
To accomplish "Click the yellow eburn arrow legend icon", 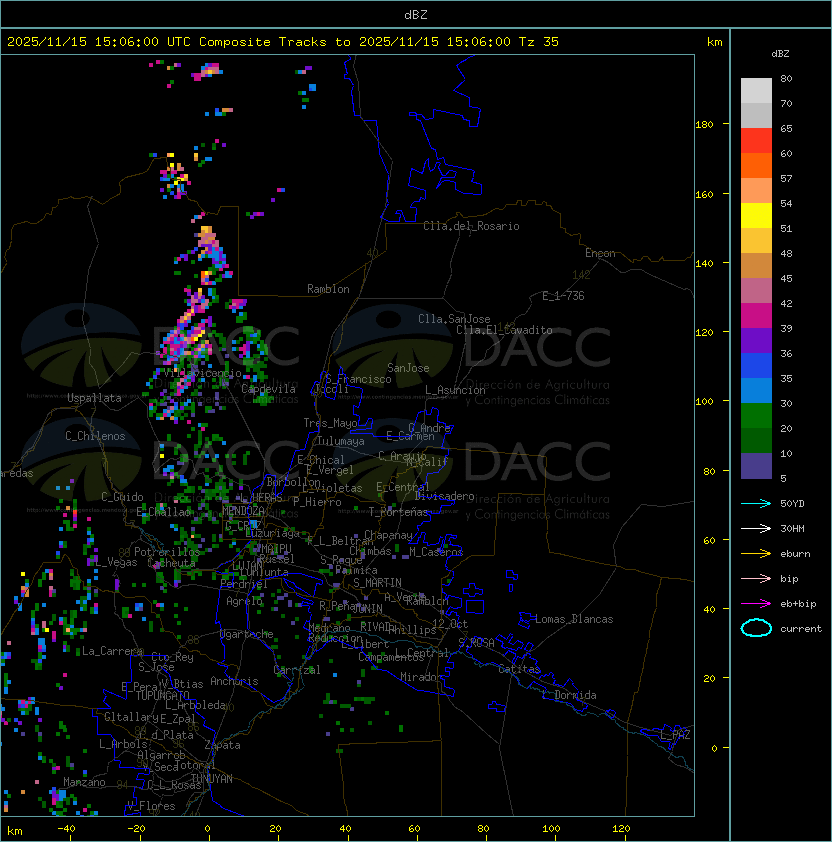I will point(756,554).
